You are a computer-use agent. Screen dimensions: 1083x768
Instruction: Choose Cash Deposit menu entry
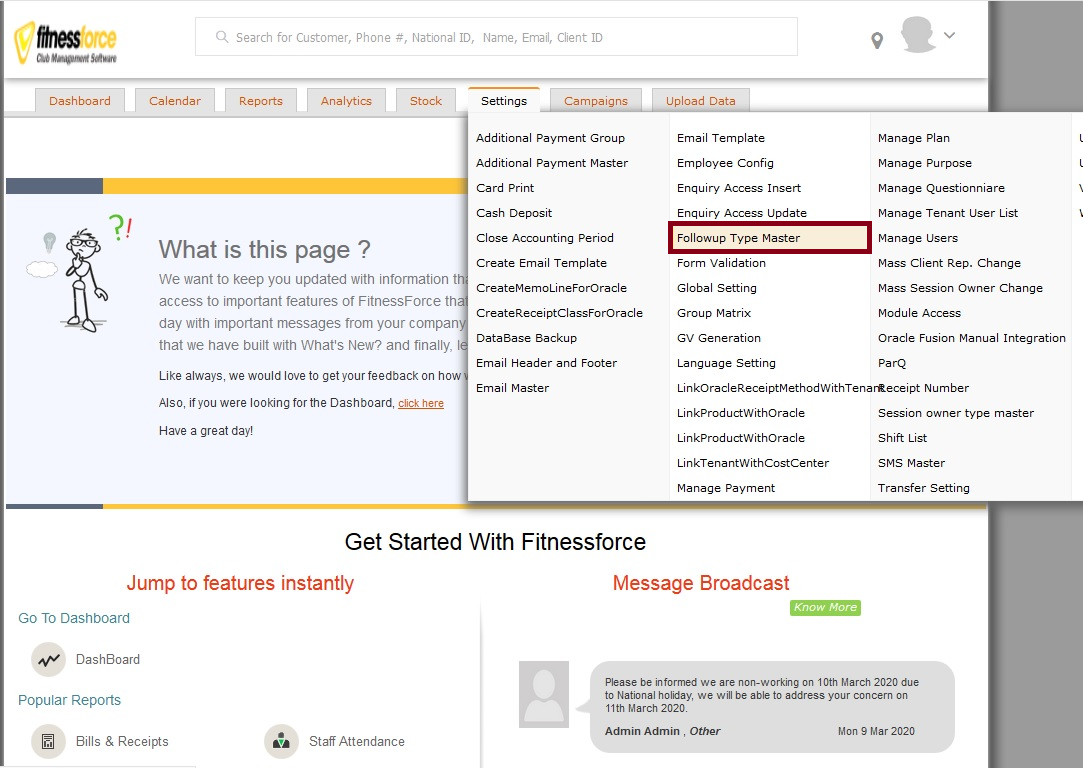pos(514,213)
